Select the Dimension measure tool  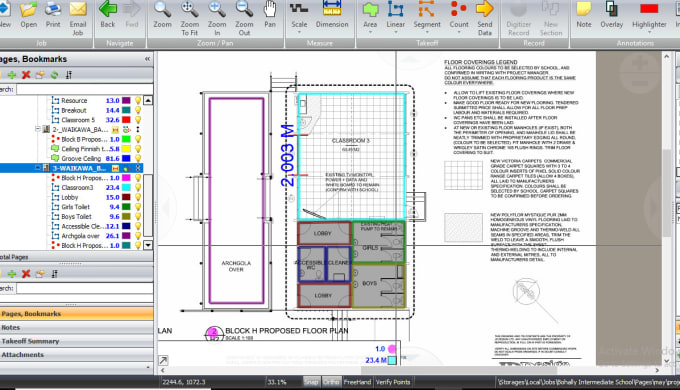pyautogui.click(x=332, y=15)
